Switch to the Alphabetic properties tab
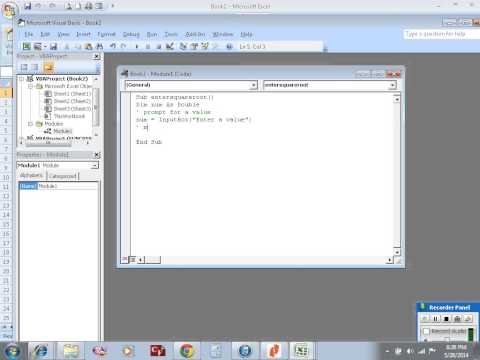The height and width of the screenshot is (360, 480). click(x=31, y=175)
